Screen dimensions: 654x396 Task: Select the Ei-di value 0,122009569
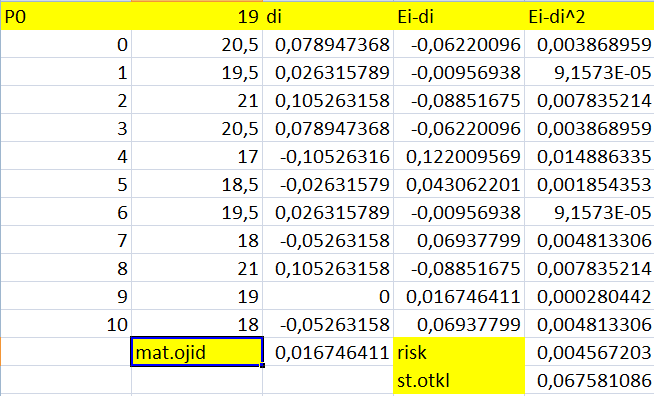459,156
